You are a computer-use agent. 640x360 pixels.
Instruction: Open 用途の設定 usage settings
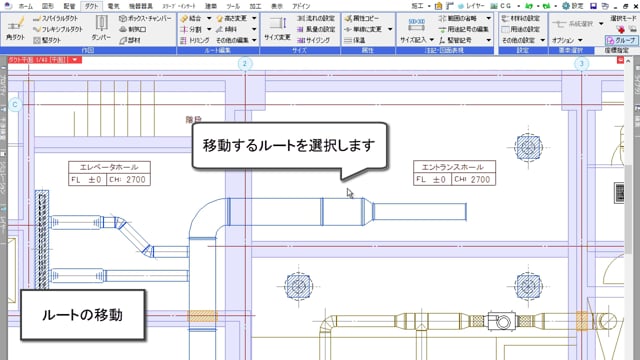pos(521,29)
